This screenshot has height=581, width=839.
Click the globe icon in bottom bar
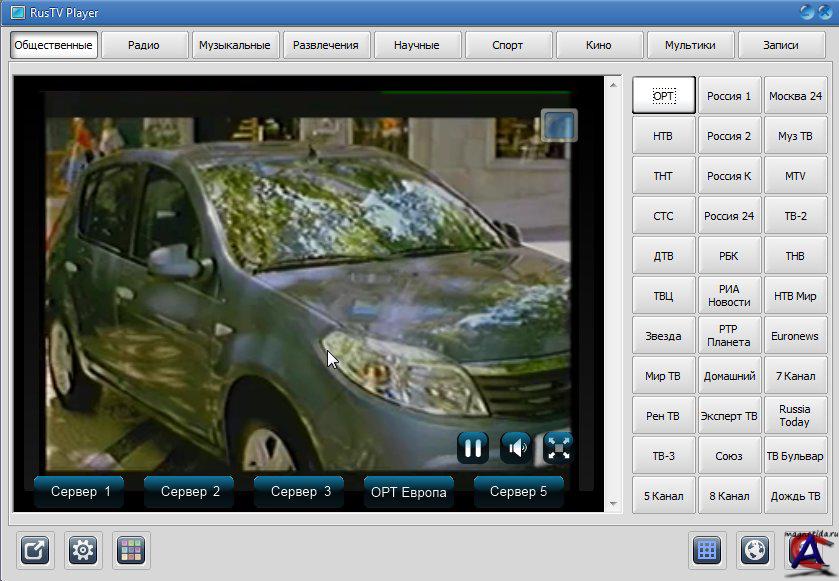click(755, 549)
